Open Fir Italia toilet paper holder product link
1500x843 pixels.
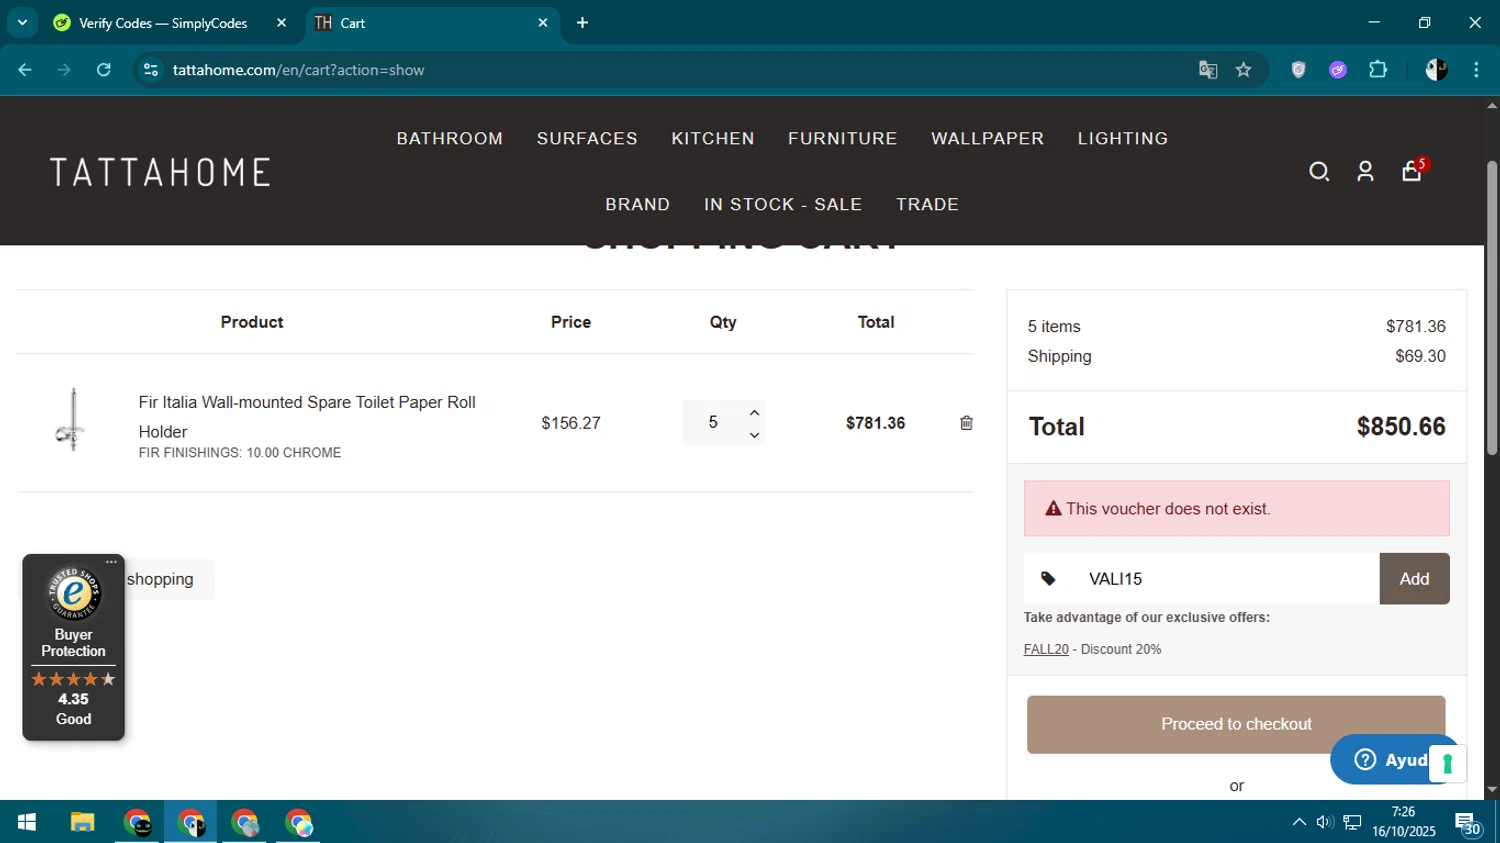pos(307,417)
